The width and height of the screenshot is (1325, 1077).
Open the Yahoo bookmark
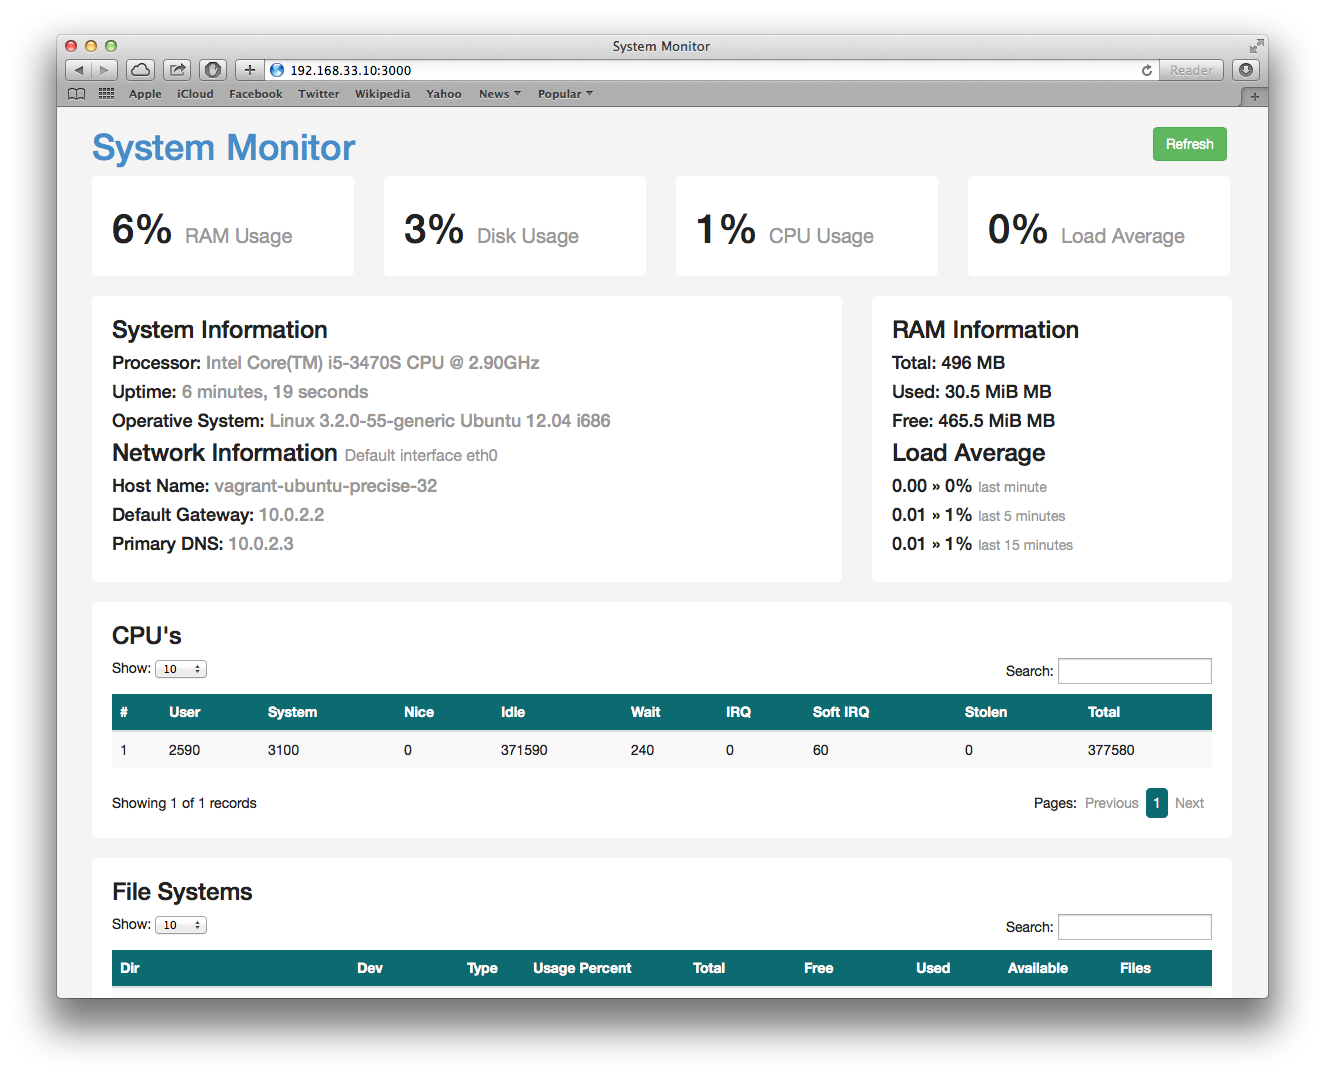click(444, 94)
